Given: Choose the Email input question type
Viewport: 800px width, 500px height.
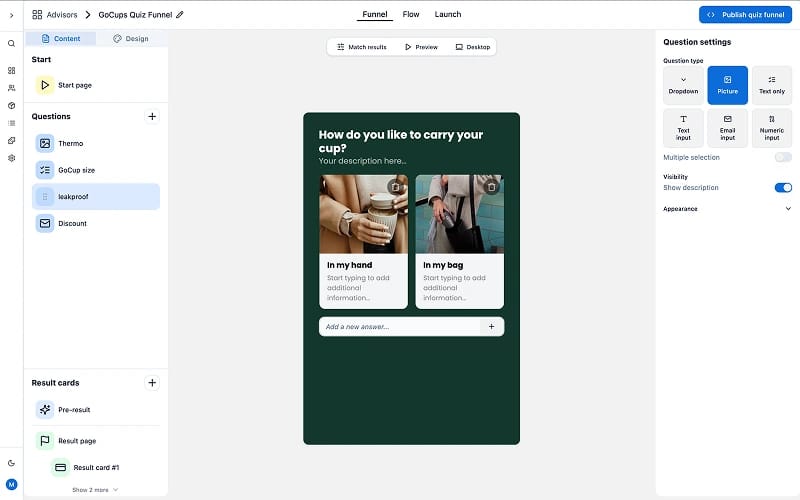Looking at the screenshot, I should coord(728,128).
